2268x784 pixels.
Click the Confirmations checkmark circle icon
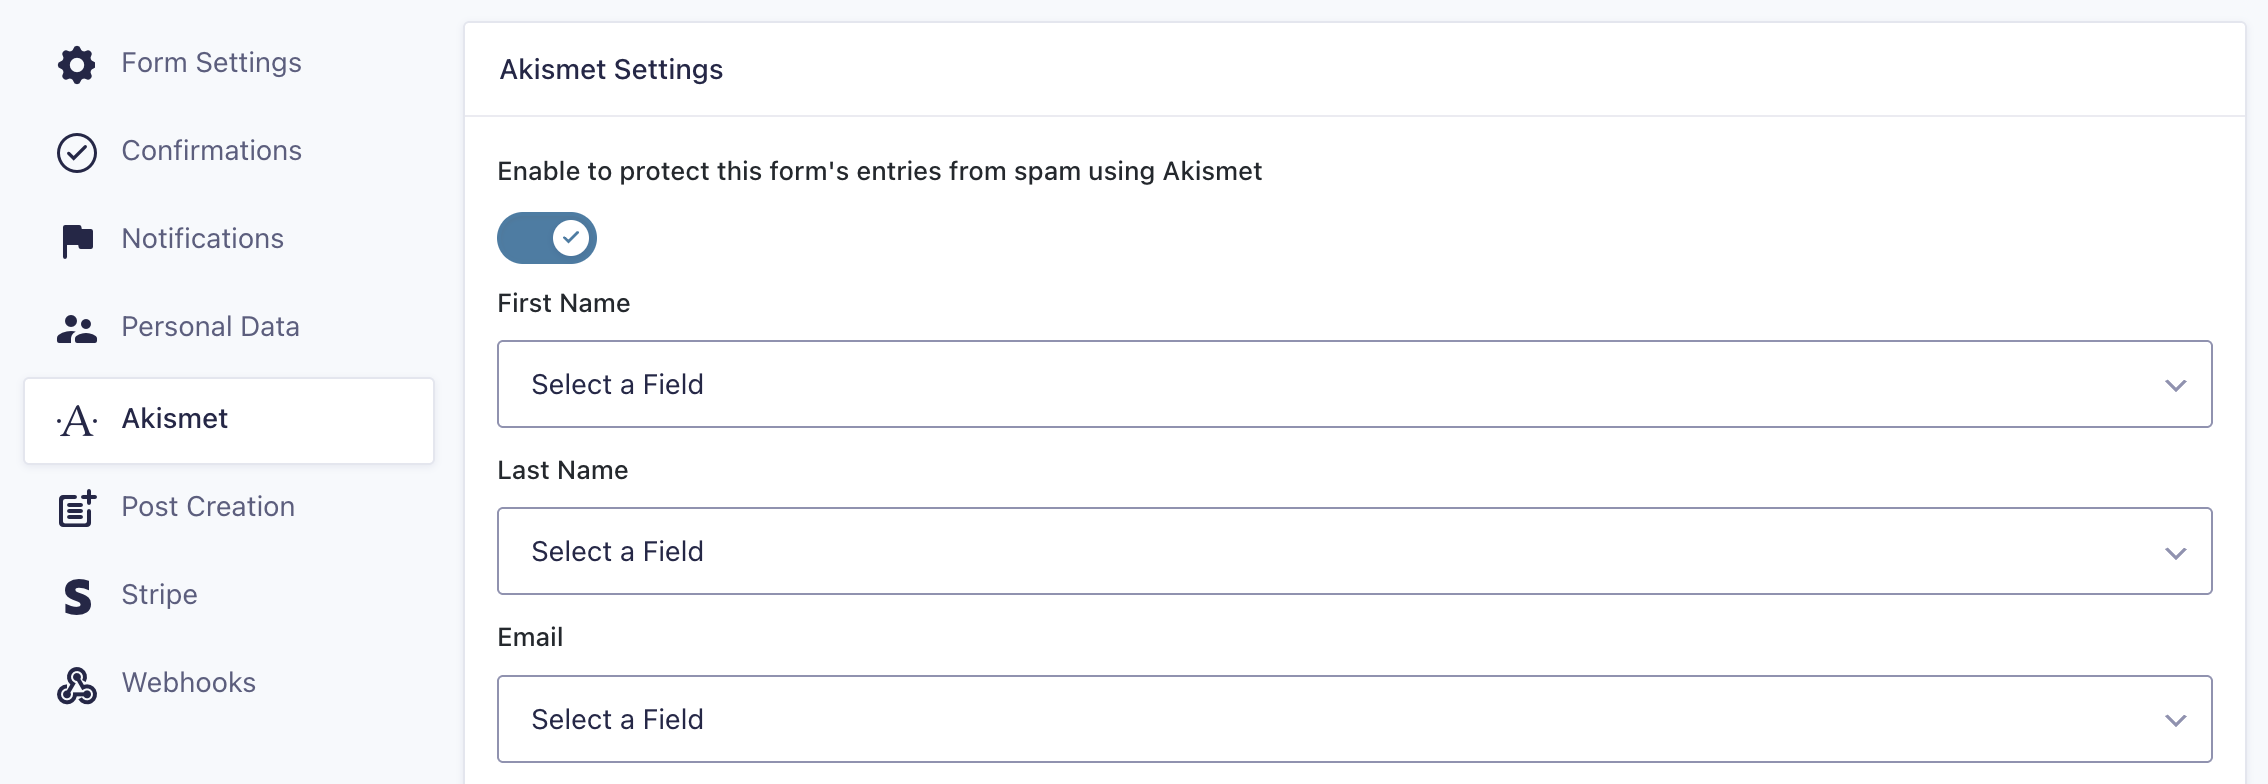click(77, 153)
